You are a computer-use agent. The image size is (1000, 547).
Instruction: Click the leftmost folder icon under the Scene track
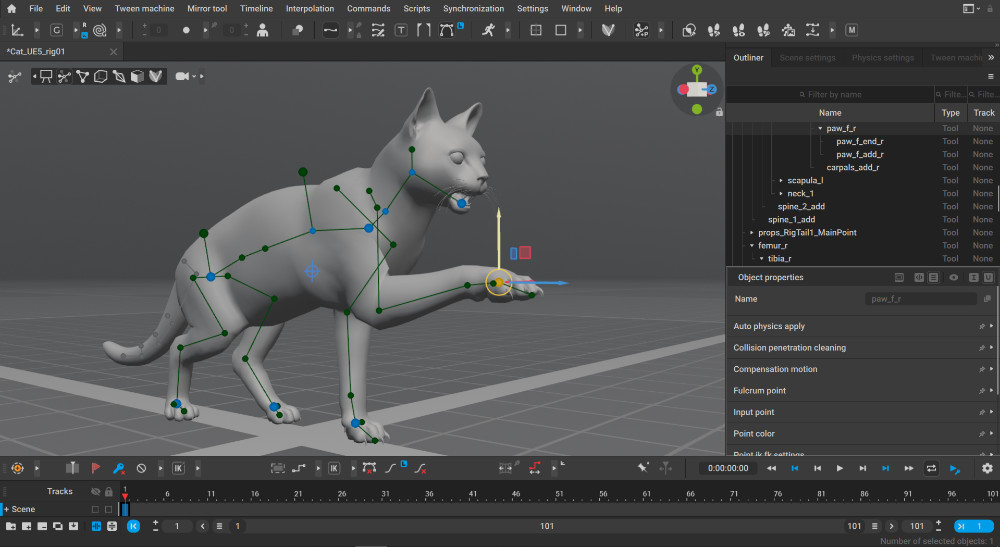(x=11, y=526)
